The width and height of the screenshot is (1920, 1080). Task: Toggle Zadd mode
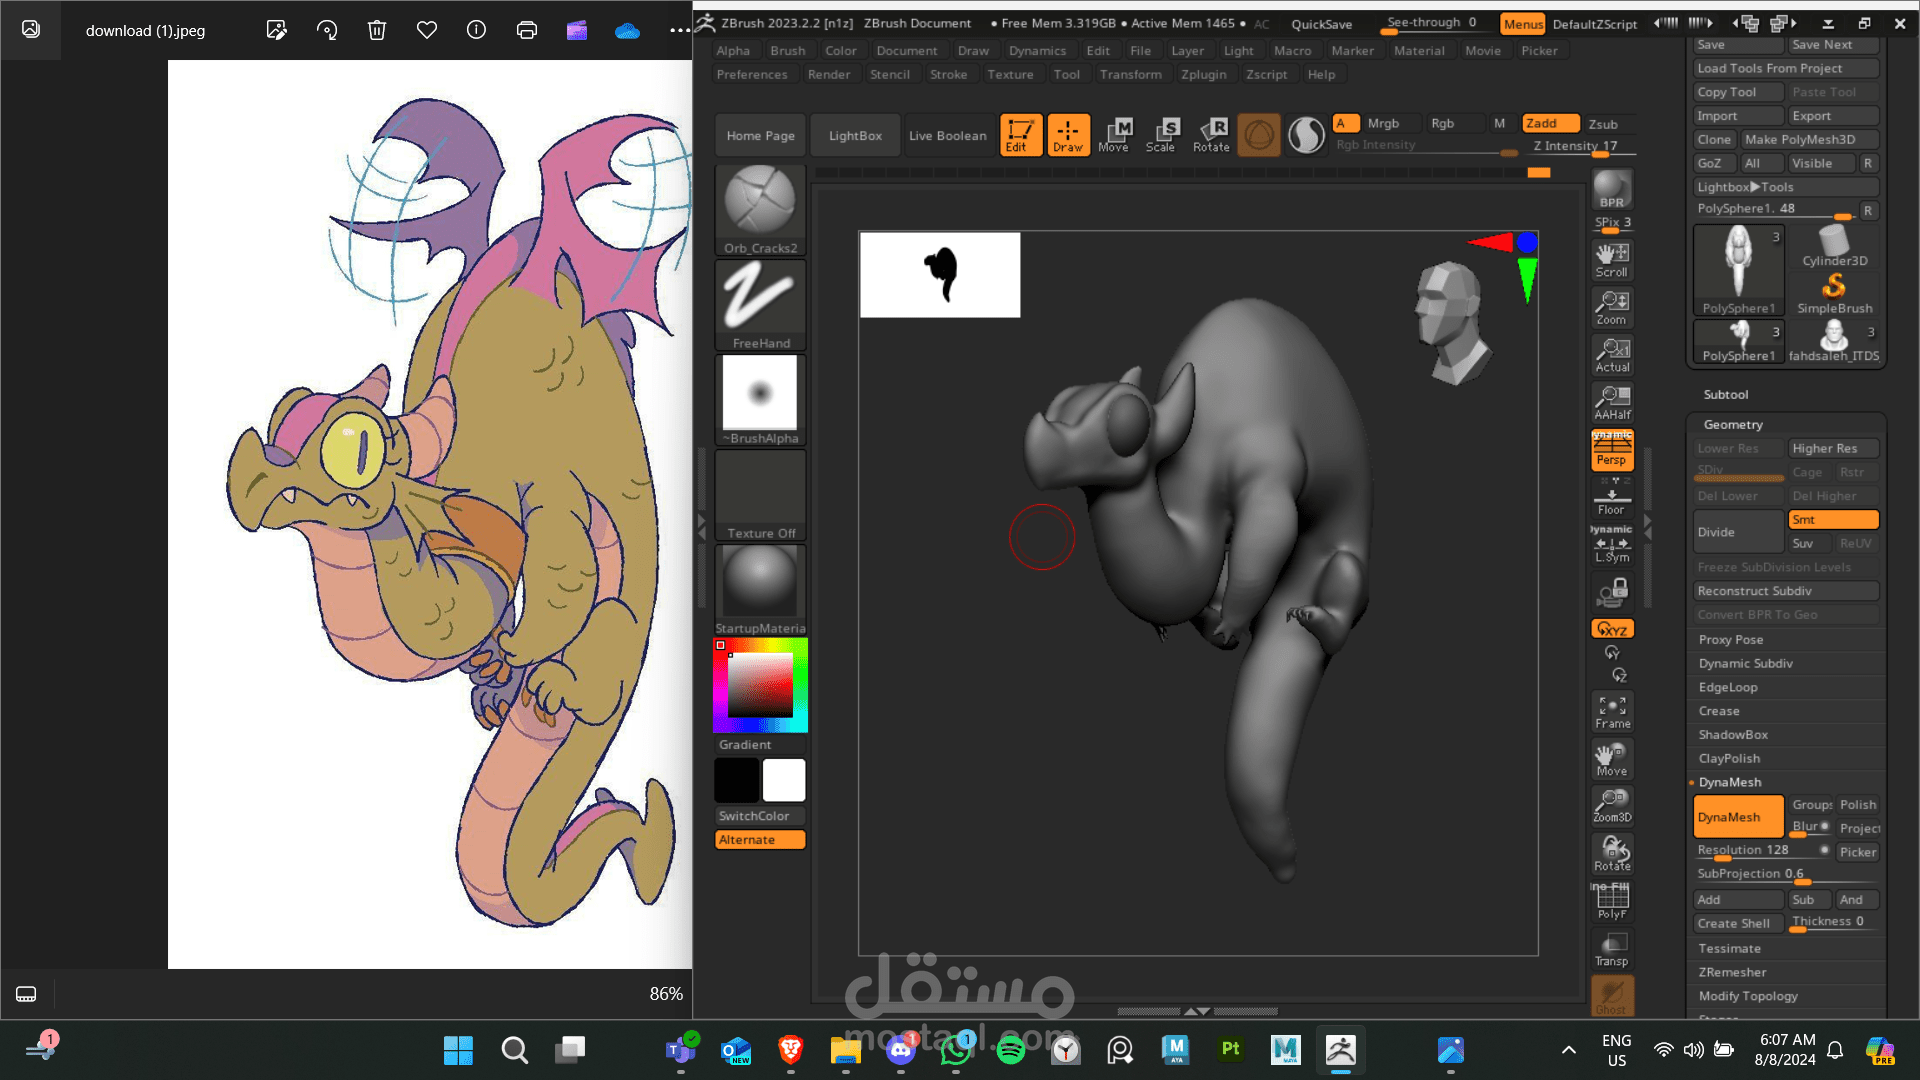click(x=1549, y=123)
